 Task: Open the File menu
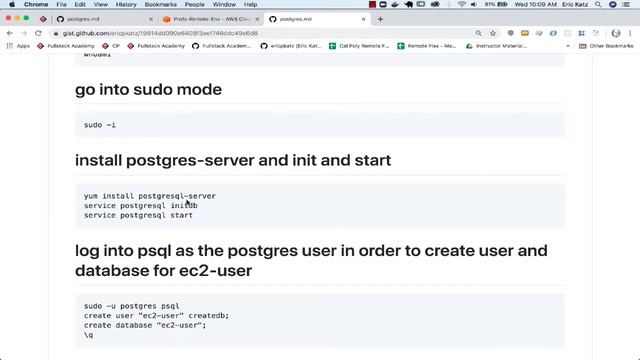point(62,4)
